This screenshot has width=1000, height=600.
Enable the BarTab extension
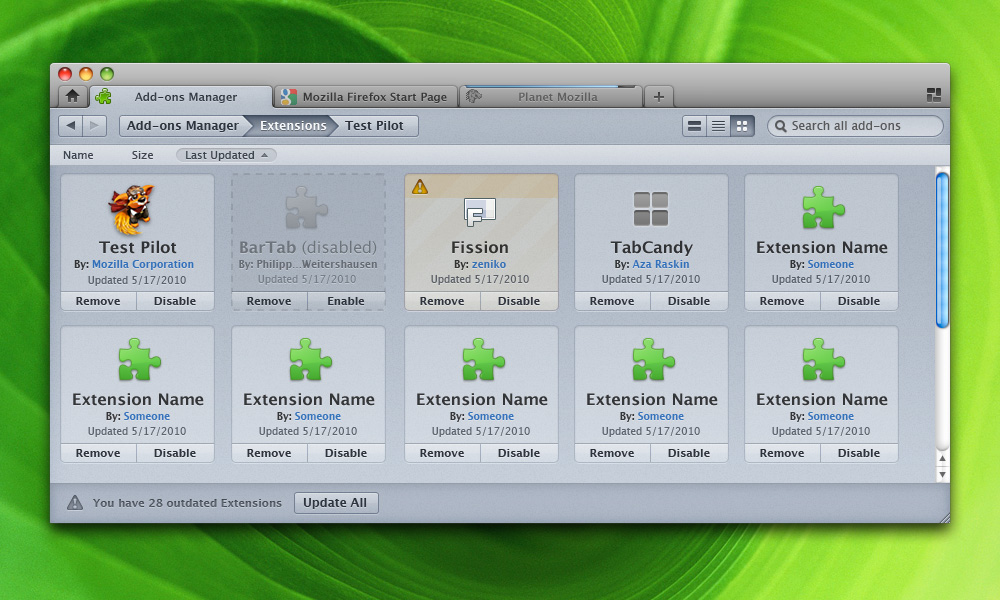346,301
